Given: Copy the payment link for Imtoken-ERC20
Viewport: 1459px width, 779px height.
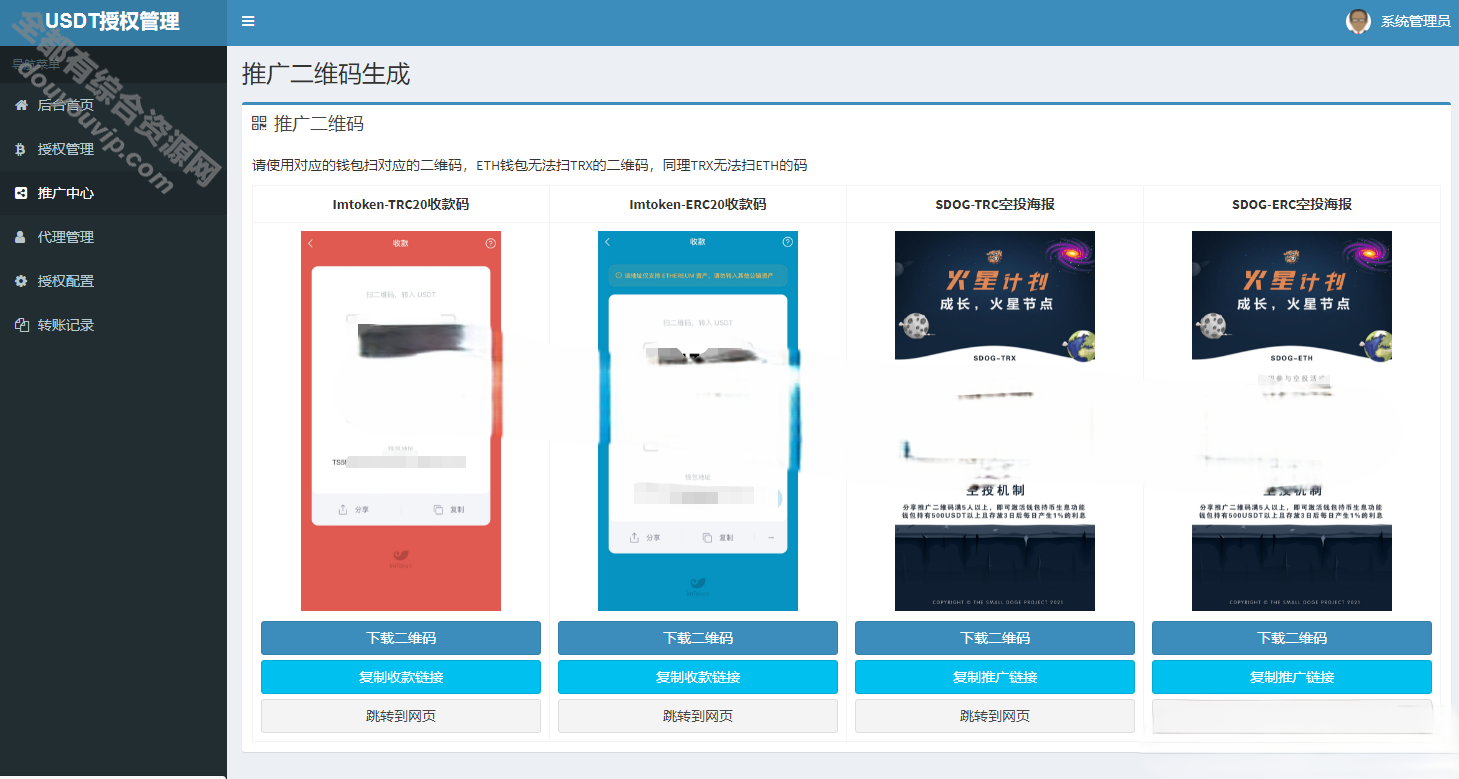Looking at the screenshot, I should [x=698, y=677].
